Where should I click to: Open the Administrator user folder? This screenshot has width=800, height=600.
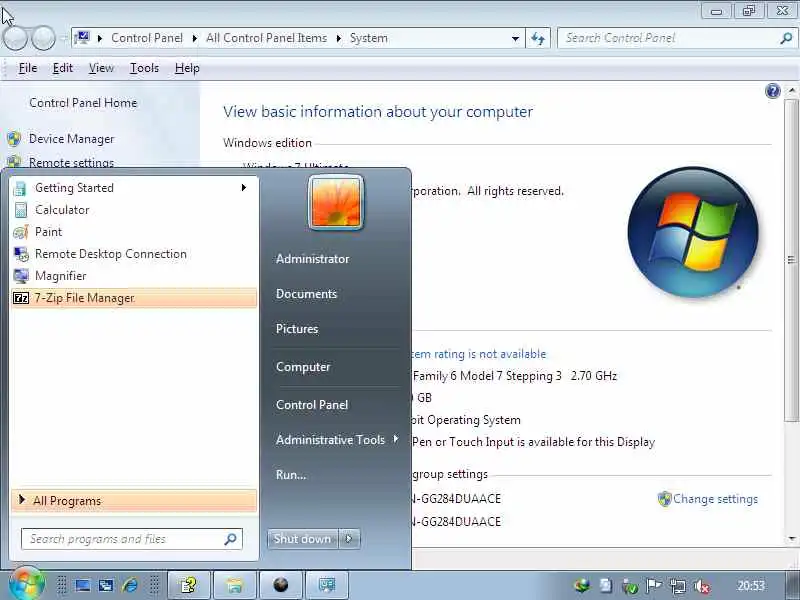[x=312, y=259]
